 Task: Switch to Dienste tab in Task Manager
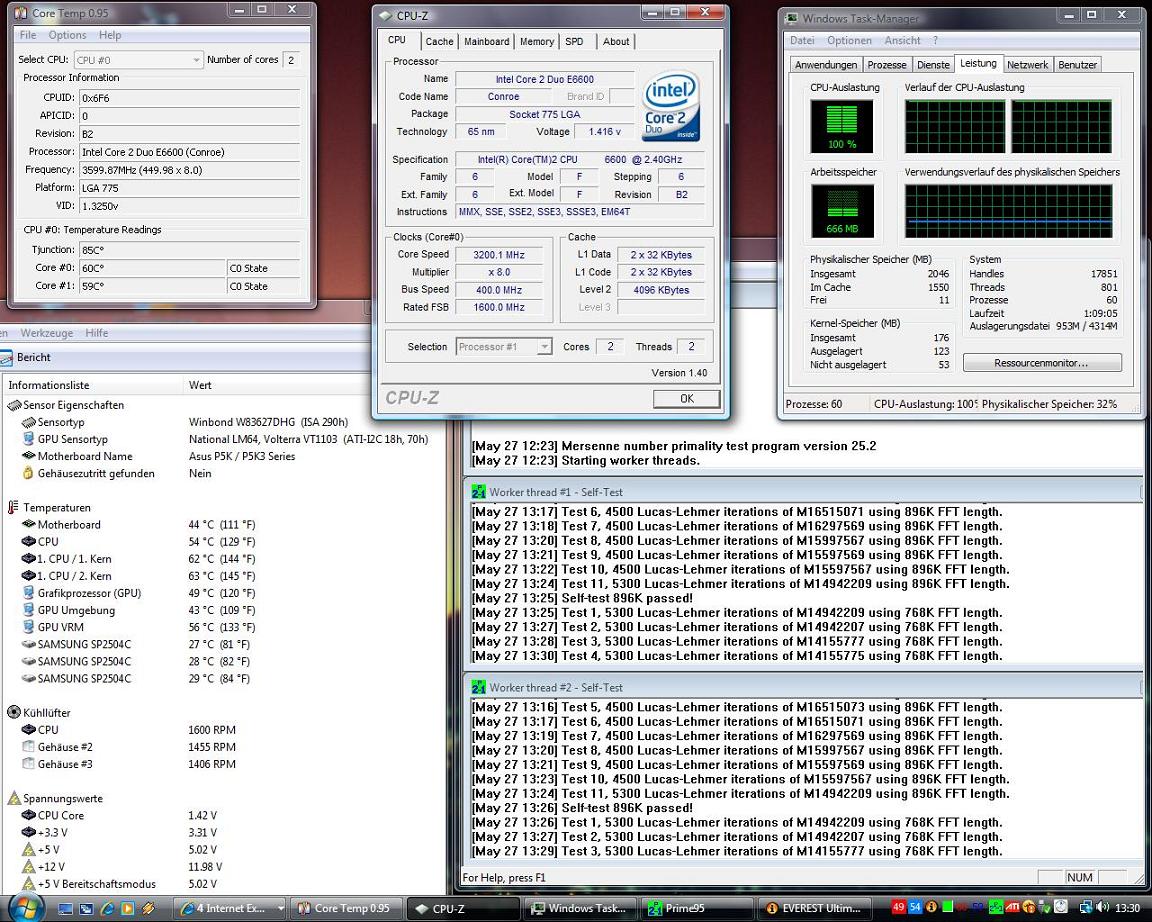[933, 65]
